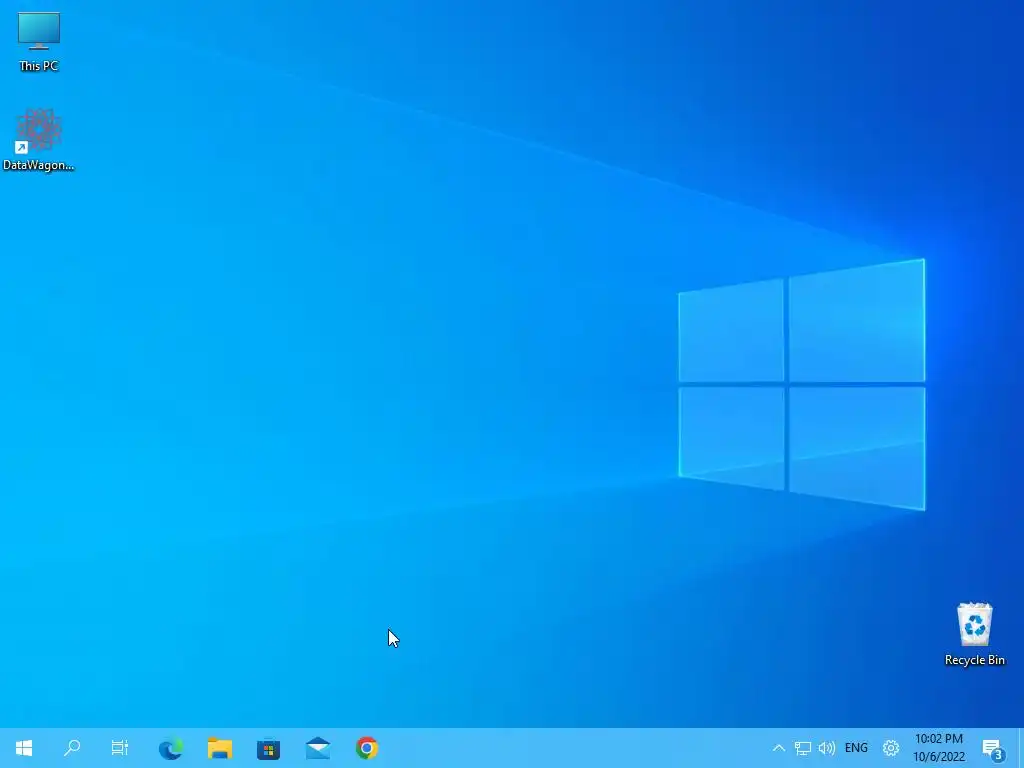This screenshot has height=768, width=1024.
Task: Select the Recycle Bin icon
Action: [x=974, y=634]
